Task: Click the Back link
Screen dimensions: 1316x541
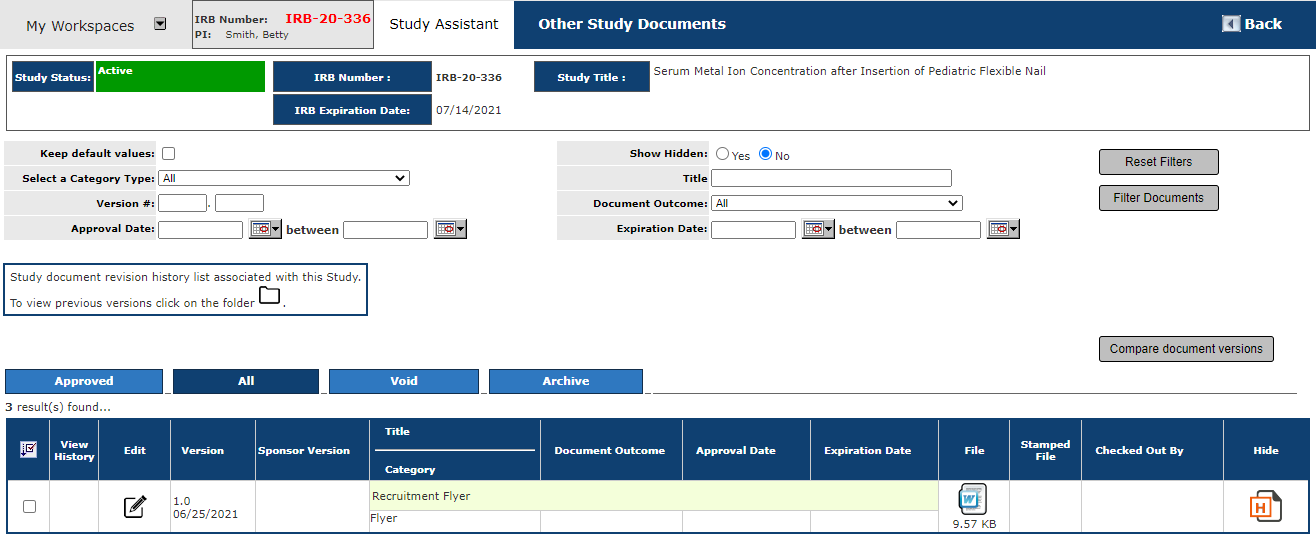Action: pyautogui.click(x=1263, y=24)
